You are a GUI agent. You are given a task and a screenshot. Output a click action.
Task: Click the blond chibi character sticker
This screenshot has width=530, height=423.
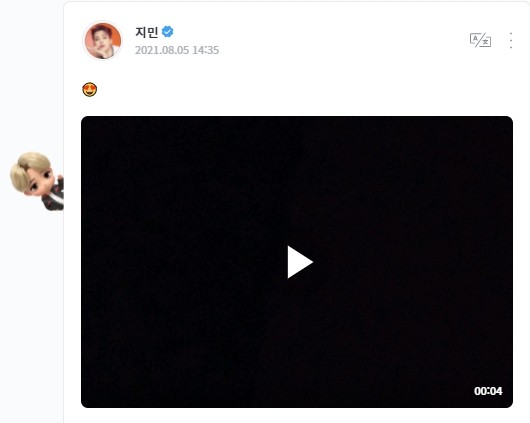click(x=37, y=181)
